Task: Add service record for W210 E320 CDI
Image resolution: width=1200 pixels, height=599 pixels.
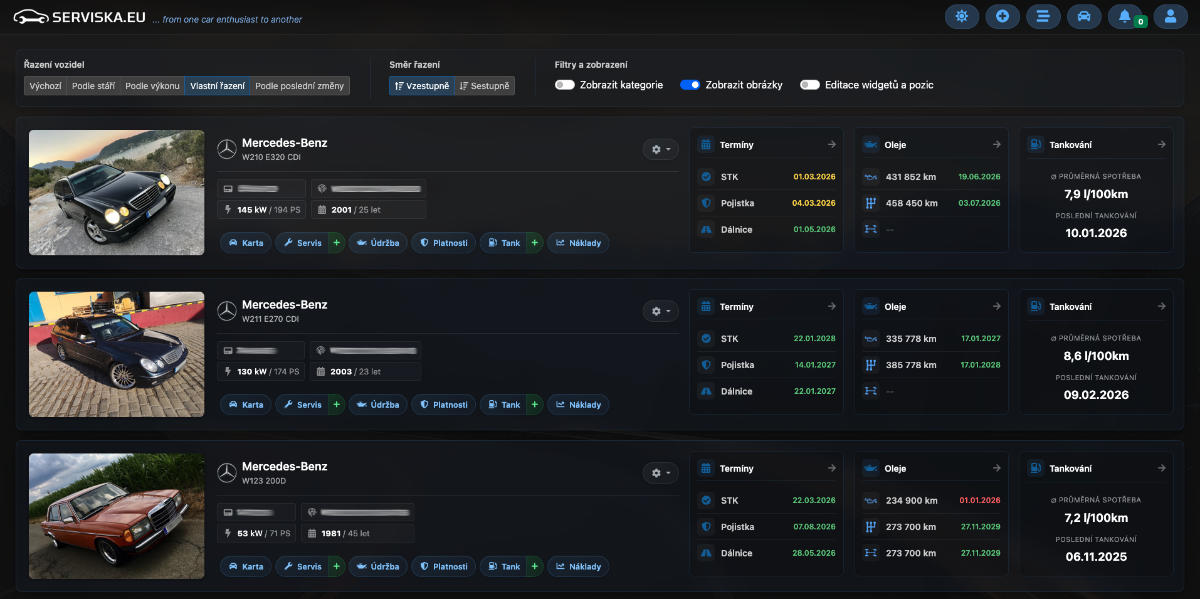Action: [336, 243]
